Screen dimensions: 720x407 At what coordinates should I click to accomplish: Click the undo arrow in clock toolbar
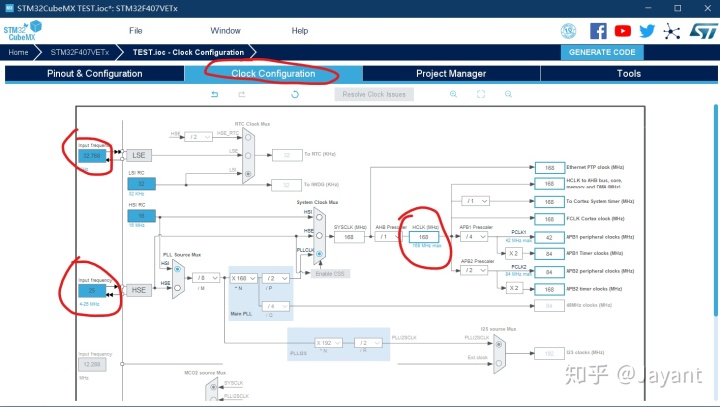pos(214,94)
